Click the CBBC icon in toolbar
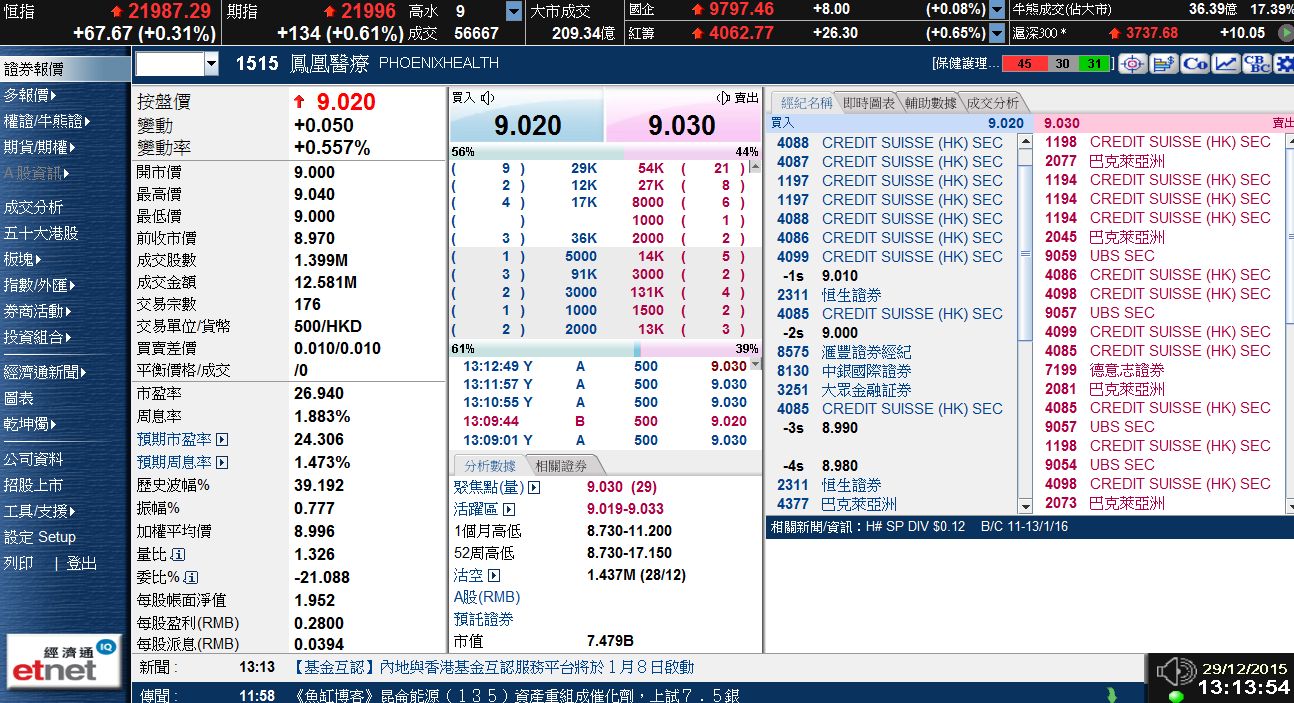This screenshot has width=1294, height=703. pyautogui.click(x=1256, y=64)
